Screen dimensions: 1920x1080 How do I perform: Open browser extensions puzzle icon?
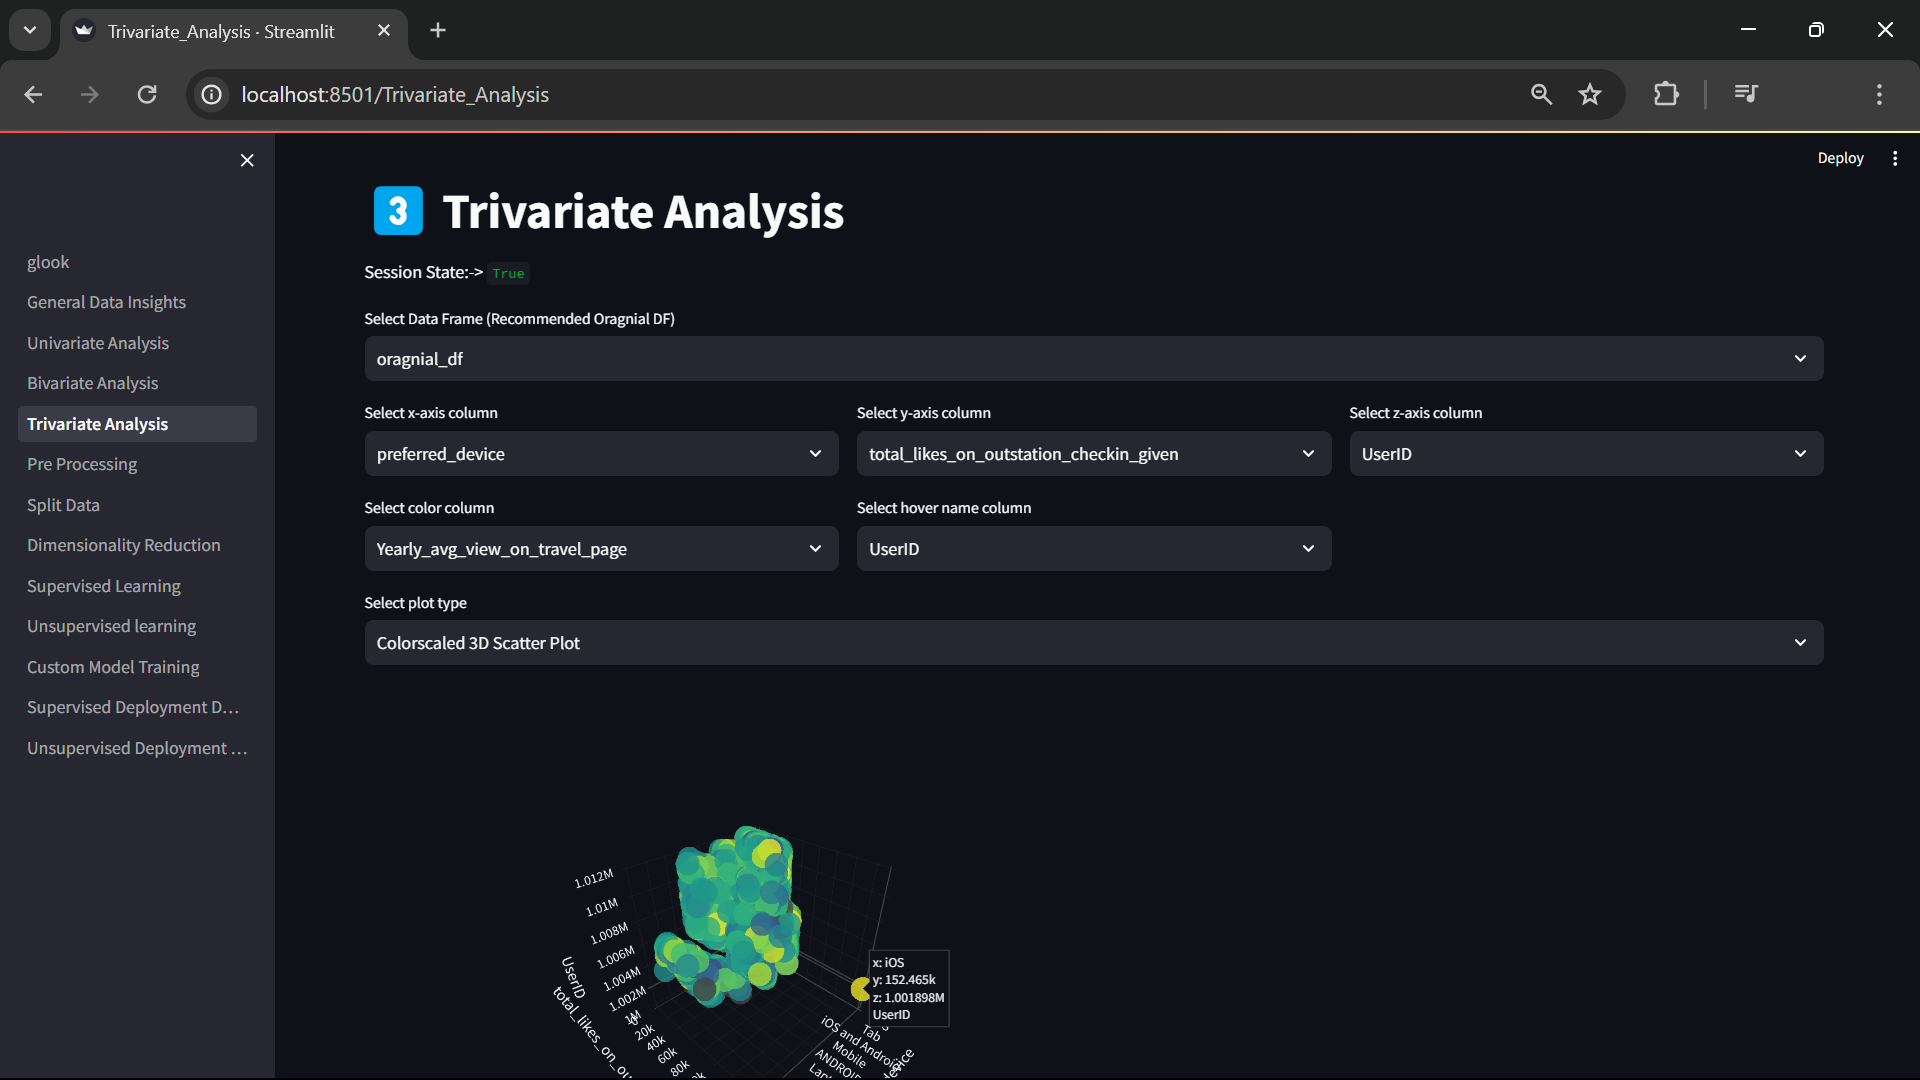[x=1666, y=94]
